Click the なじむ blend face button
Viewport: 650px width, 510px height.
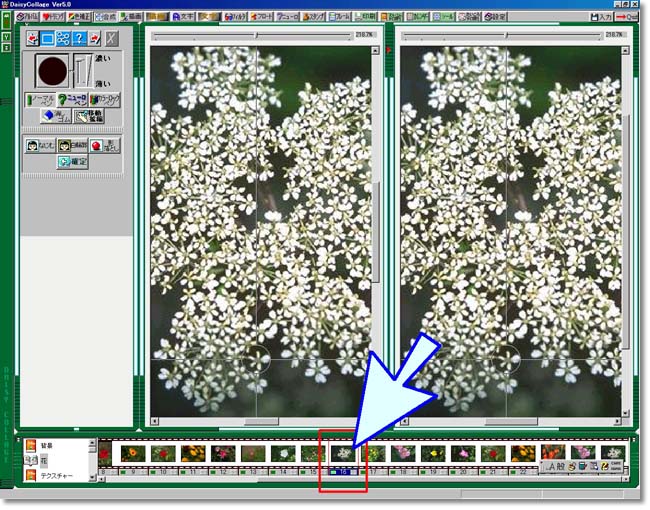pyautogui.click(x=40, y=146)
